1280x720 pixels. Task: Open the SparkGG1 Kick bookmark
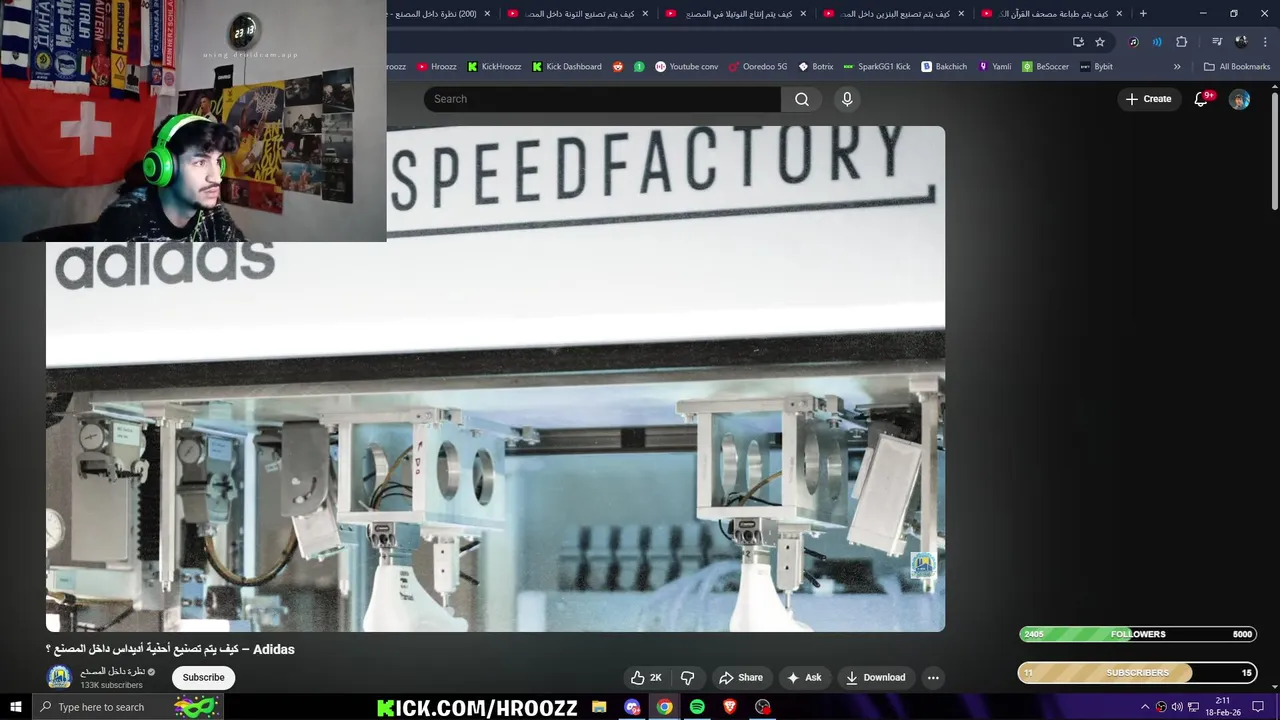pyautogui.click(x=877, y=67)
